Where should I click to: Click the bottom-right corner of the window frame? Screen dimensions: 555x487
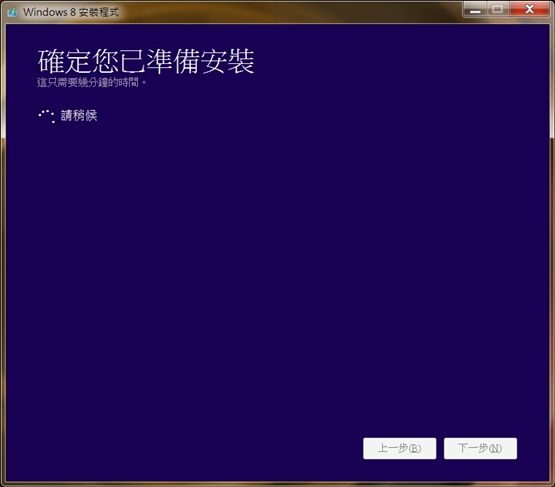click(x=552, y=484)
